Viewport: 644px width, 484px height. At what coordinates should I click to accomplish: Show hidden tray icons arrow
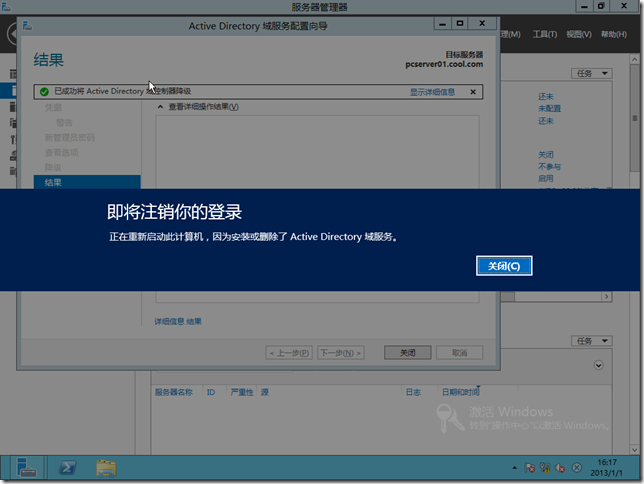(514, 468)
